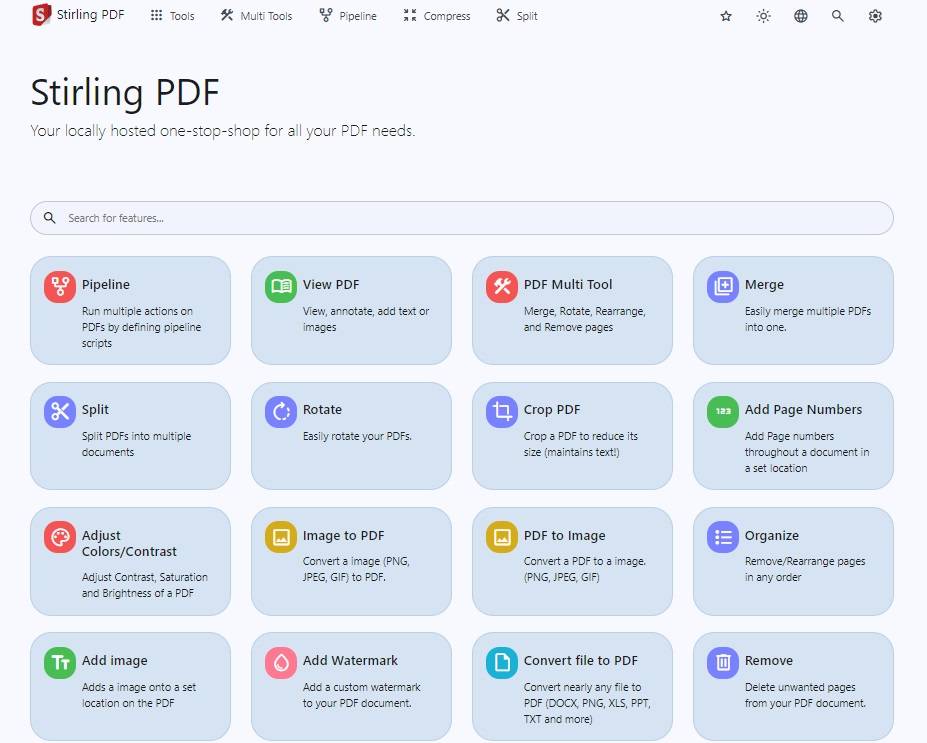This screenshot has width=927, height=743.
Task: Click the Stirling PDF logo icon
Action: pos(41,15)
